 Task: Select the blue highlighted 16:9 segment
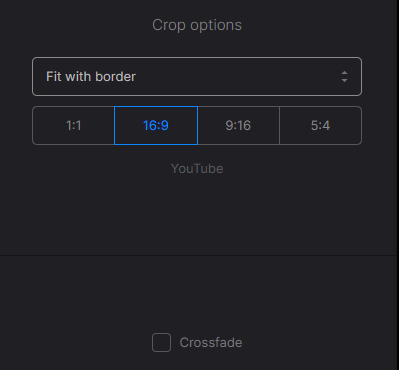156,126
